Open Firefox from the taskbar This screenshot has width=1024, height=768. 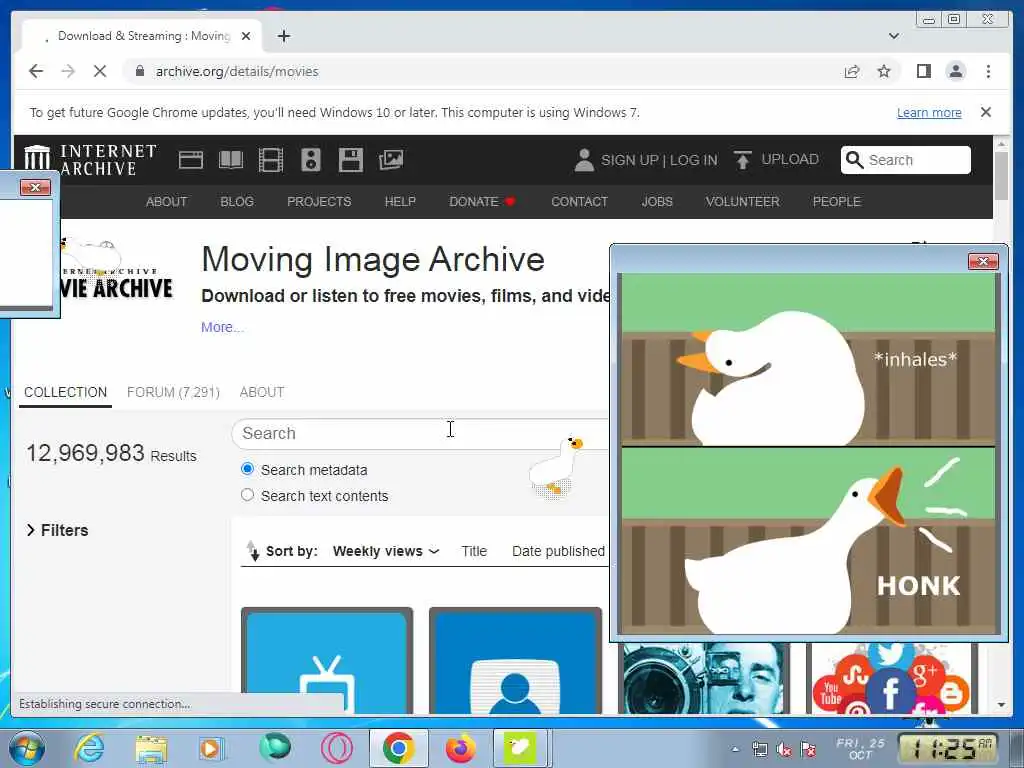tap(461, 748)
